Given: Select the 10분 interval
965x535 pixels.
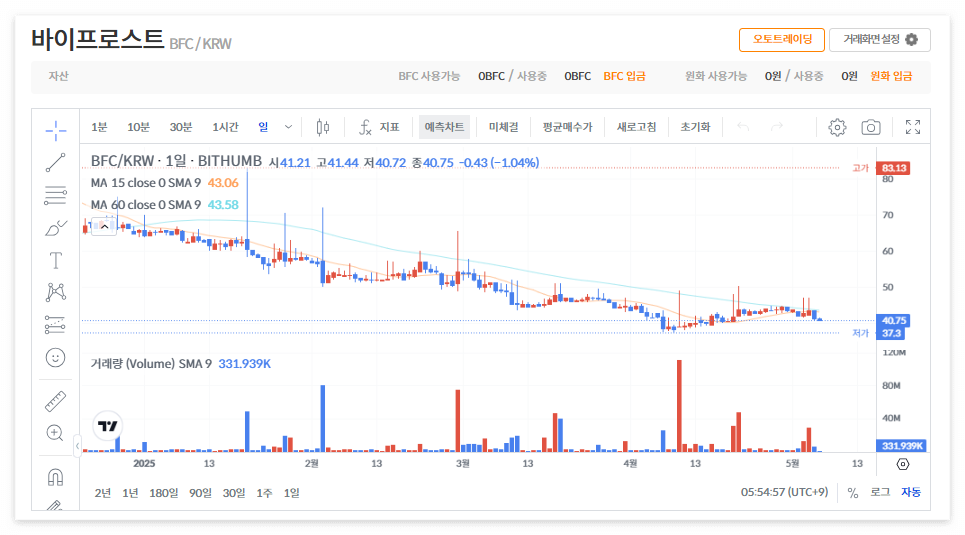Looking at the screenshot, I should 138,127.
